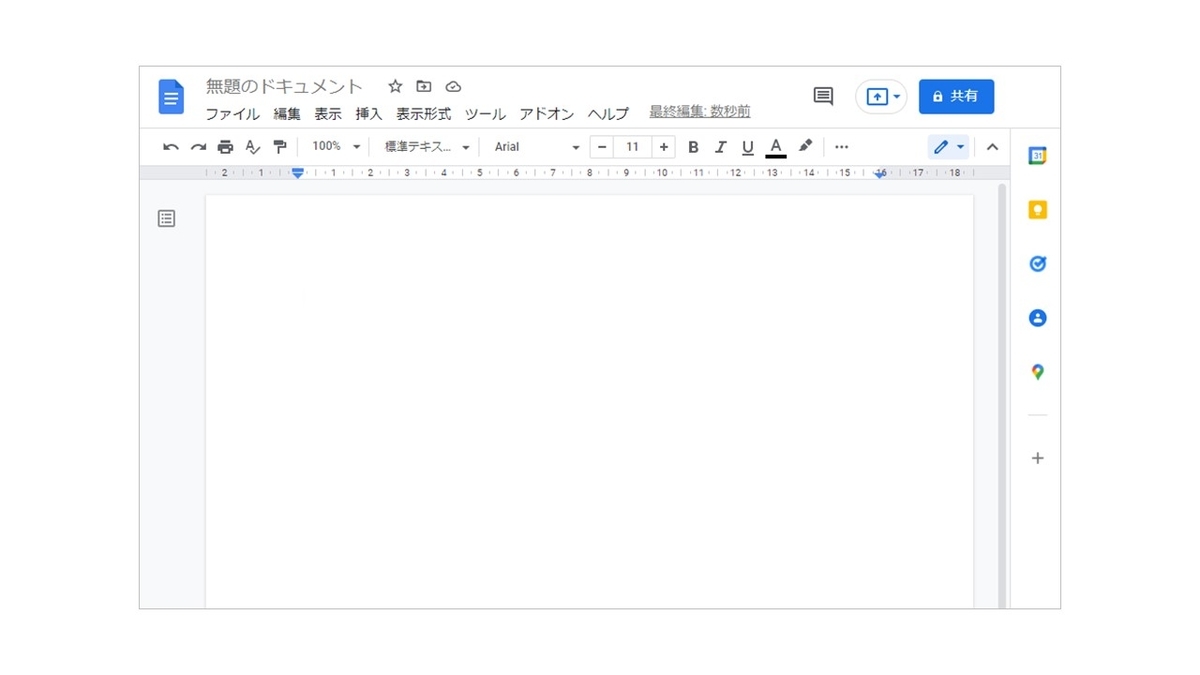Open the 100% zoom dropdown
This screenshot has width=1200, height=675.
click(336, 147)
